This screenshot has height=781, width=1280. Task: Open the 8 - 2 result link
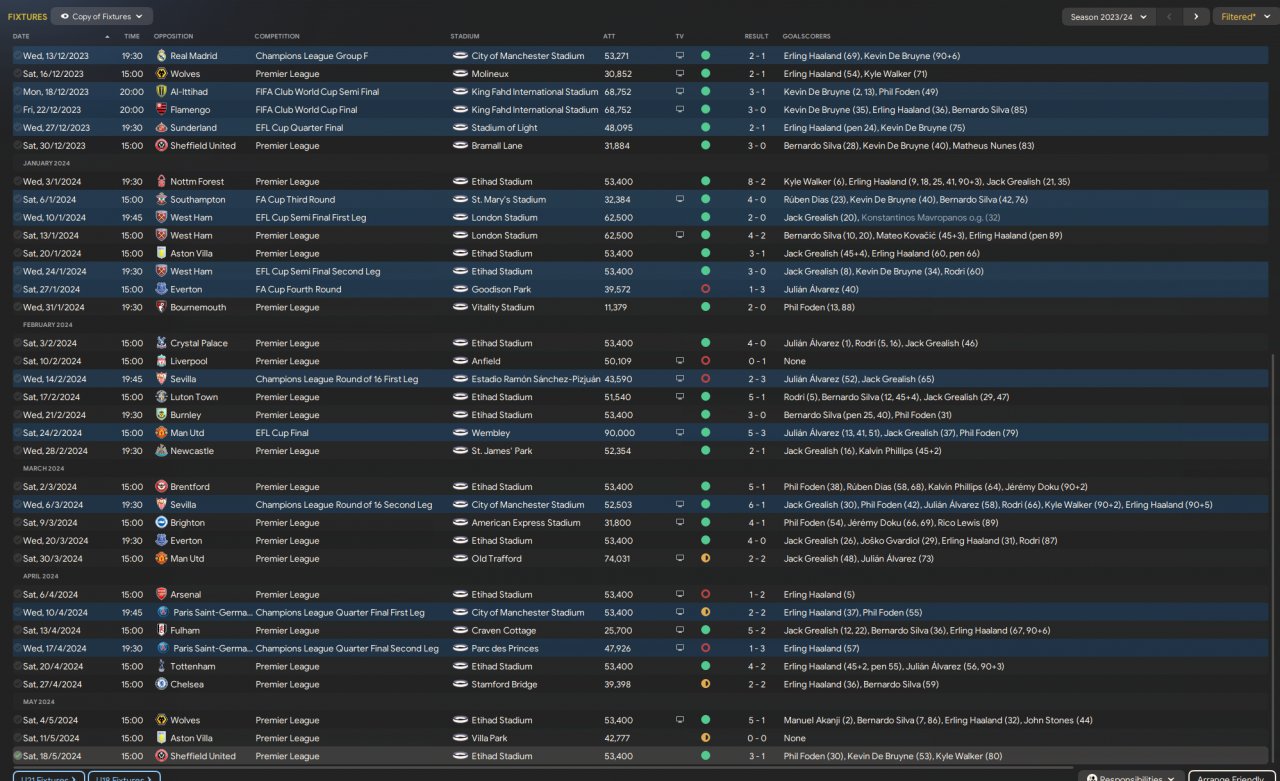tap(757, 182)
